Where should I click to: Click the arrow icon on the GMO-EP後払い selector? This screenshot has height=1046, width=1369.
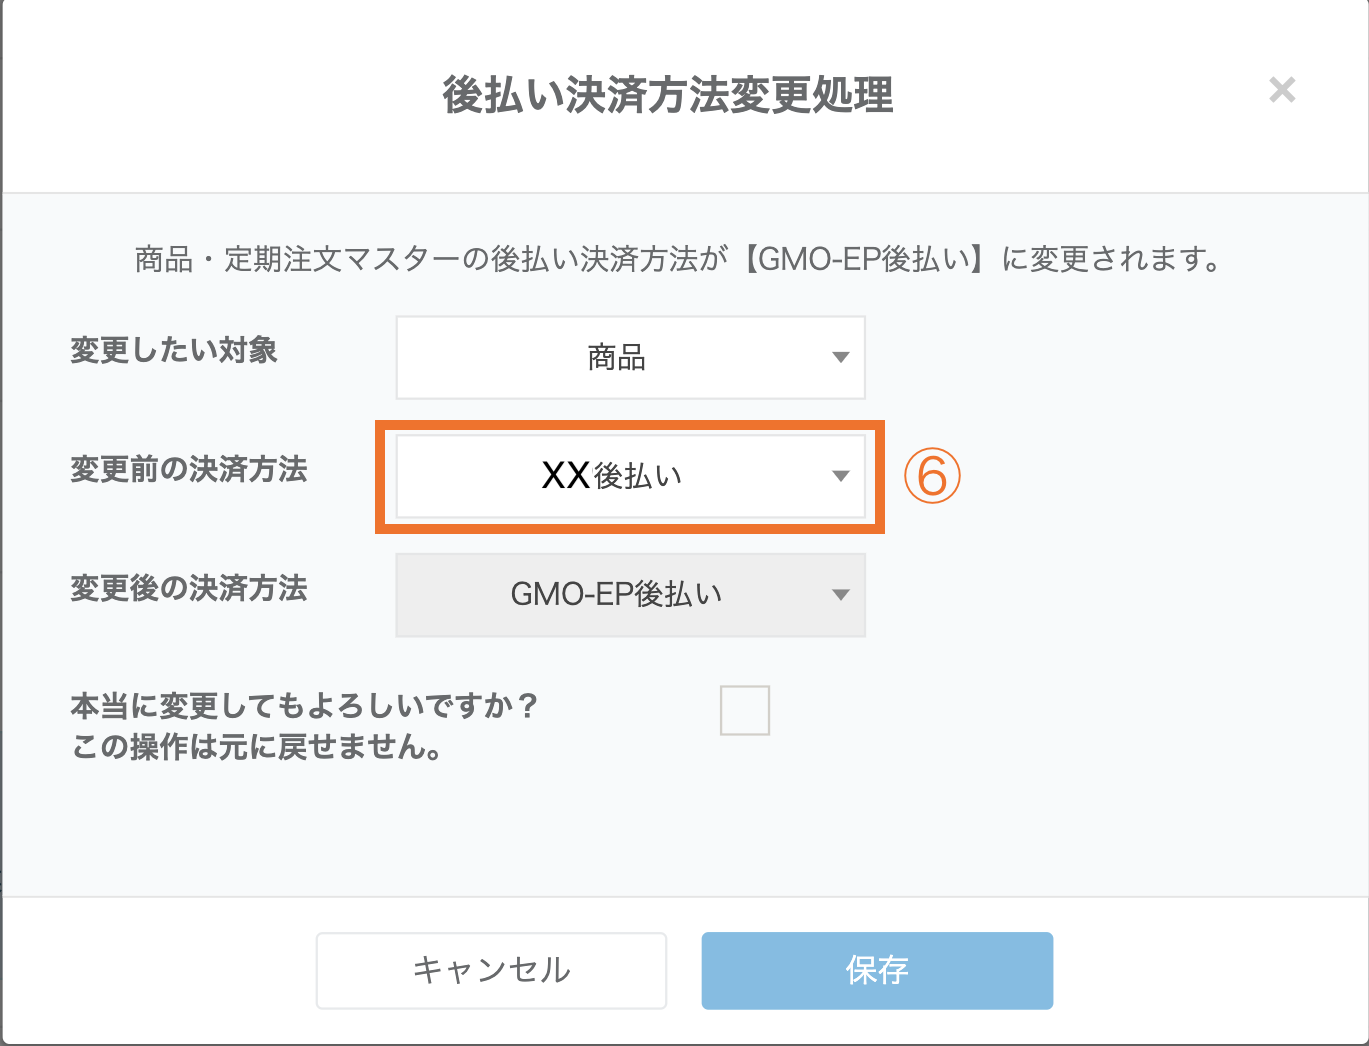pos(841,595)
